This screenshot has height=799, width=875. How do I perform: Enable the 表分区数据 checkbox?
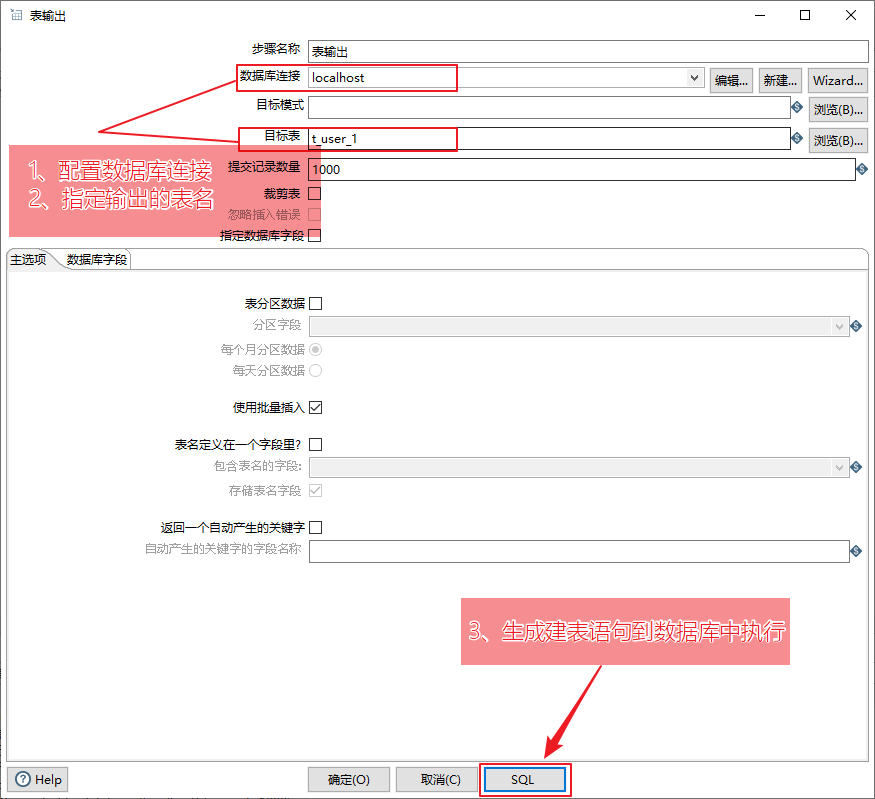[x=315, y=304]
